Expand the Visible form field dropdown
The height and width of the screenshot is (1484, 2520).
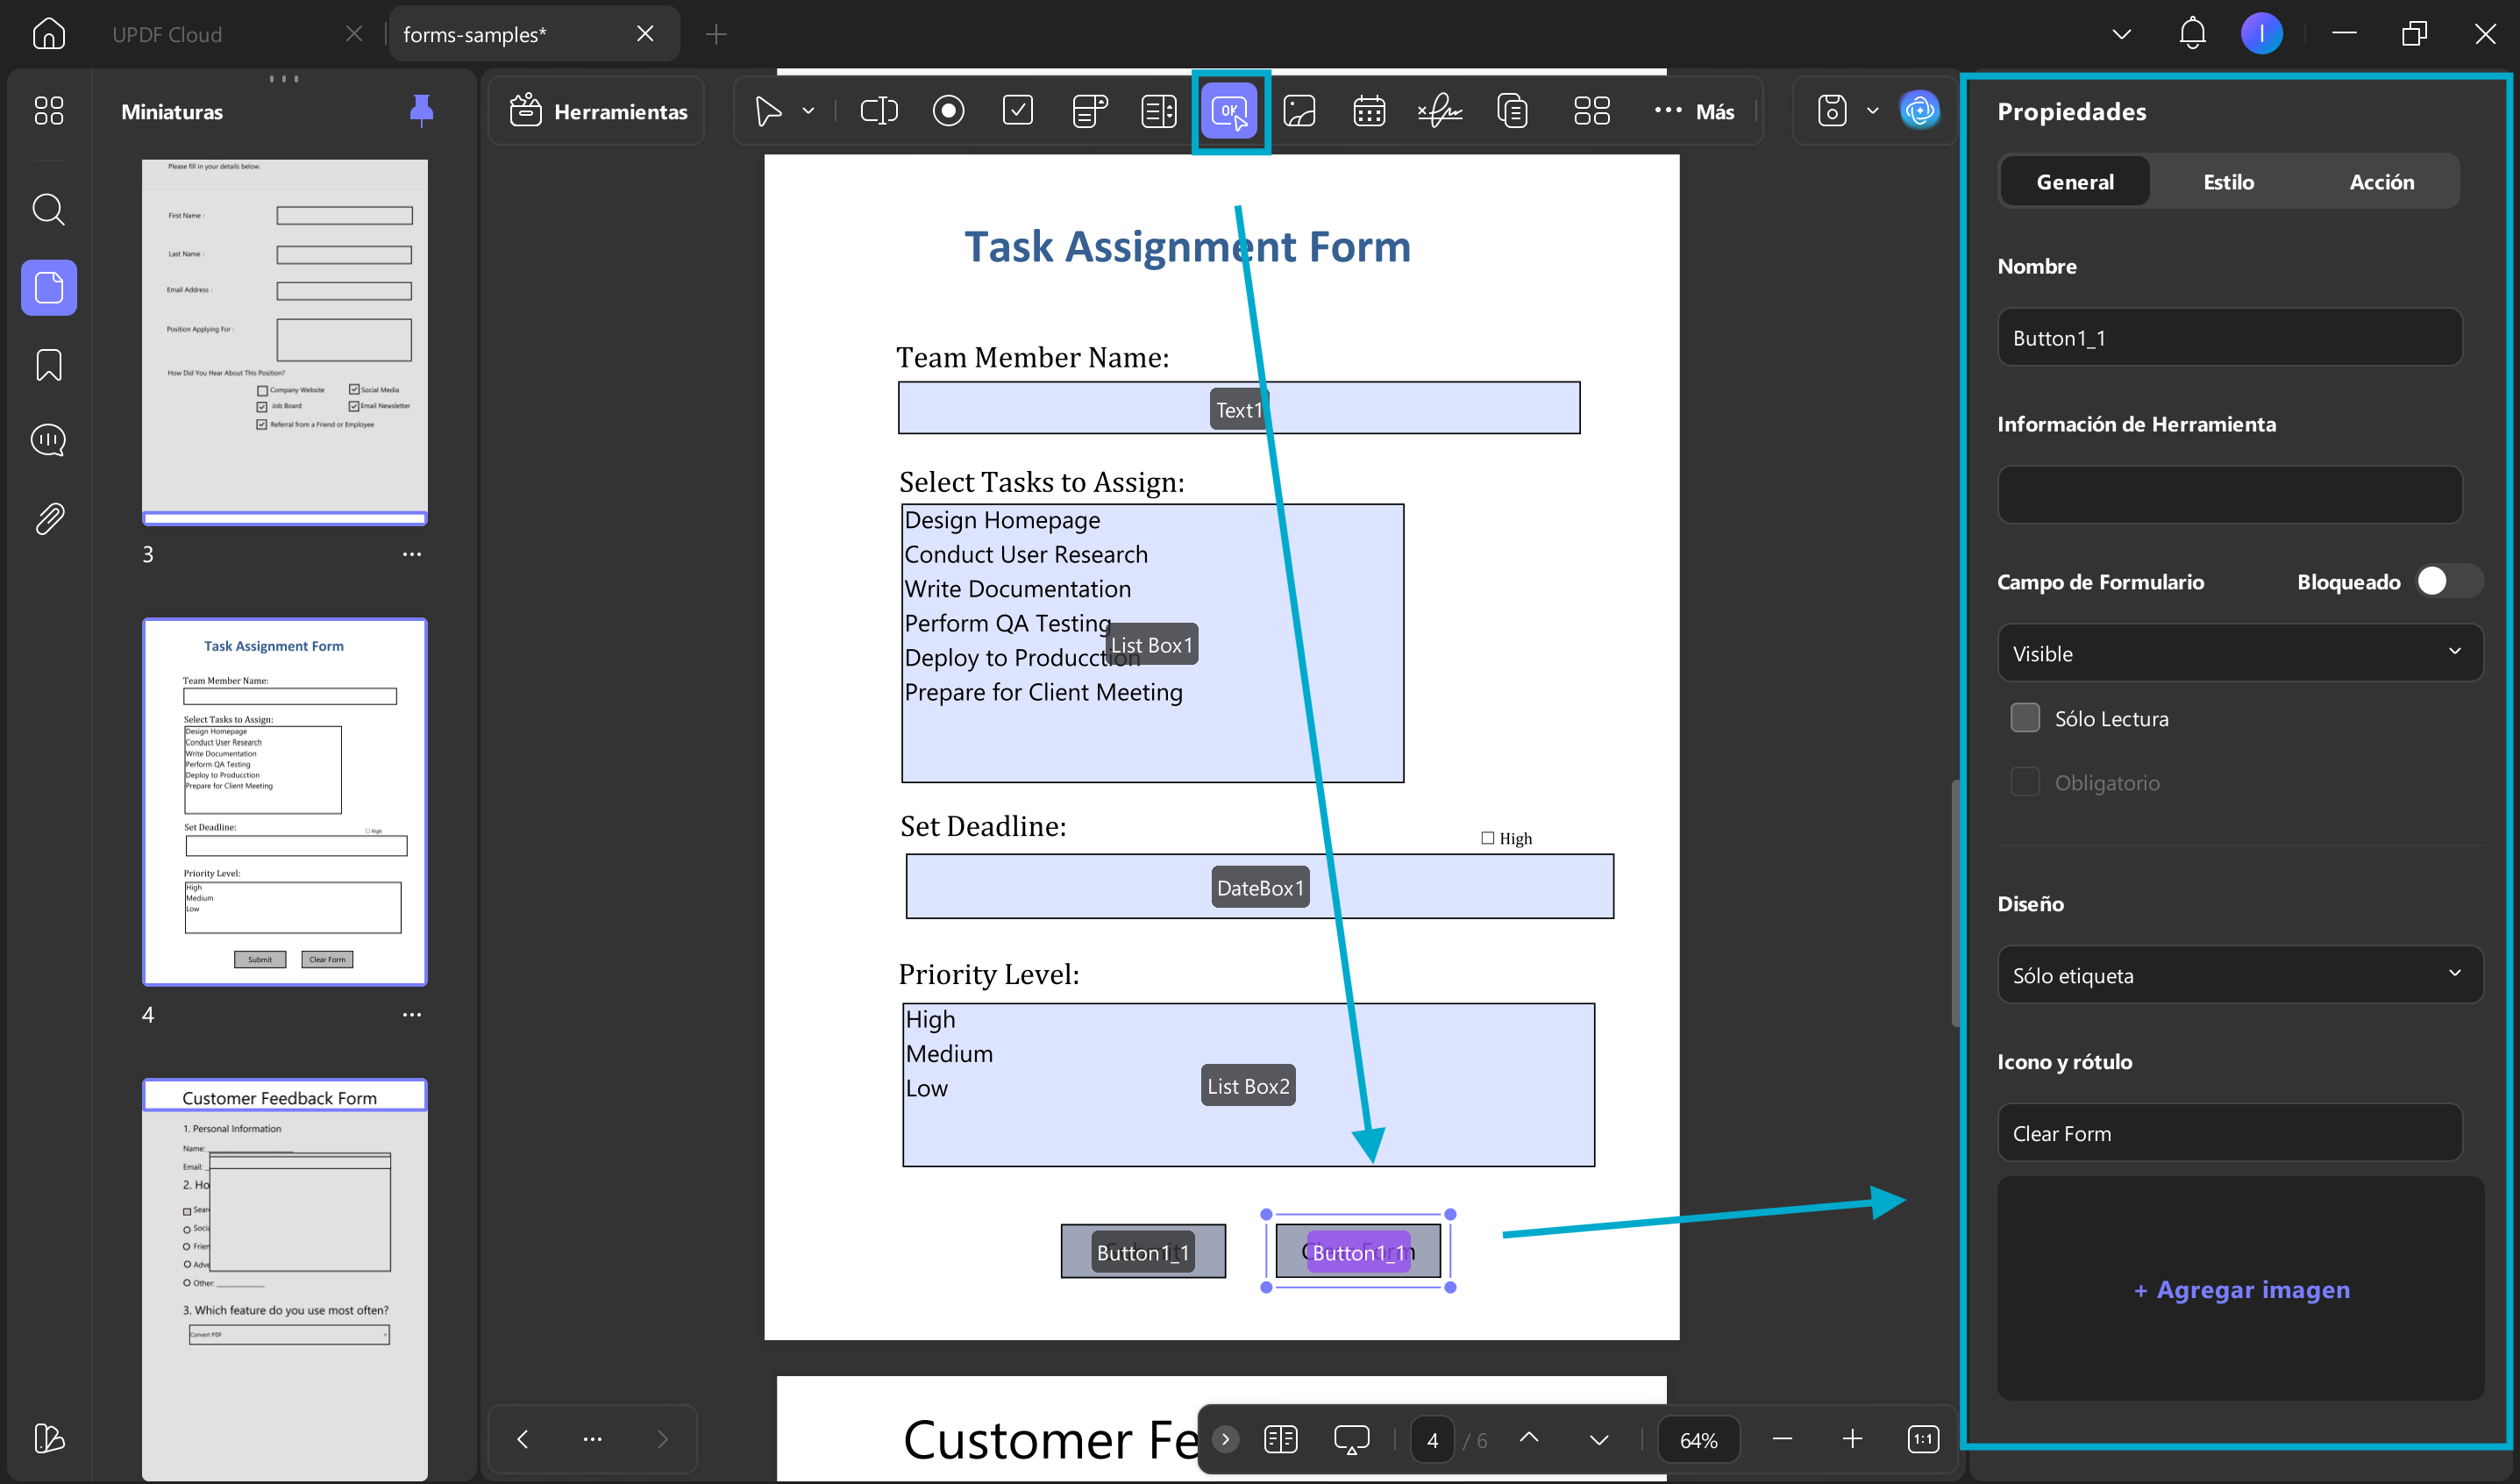[2239, 653]
